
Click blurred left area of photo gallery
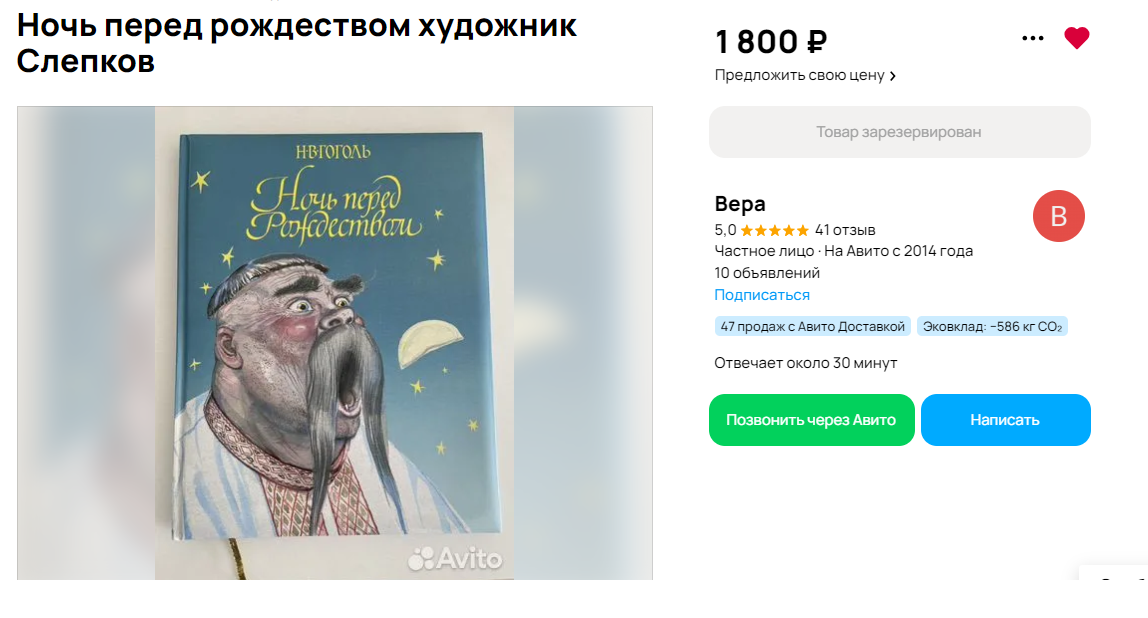pyautogui.click(x=86, y=343)
